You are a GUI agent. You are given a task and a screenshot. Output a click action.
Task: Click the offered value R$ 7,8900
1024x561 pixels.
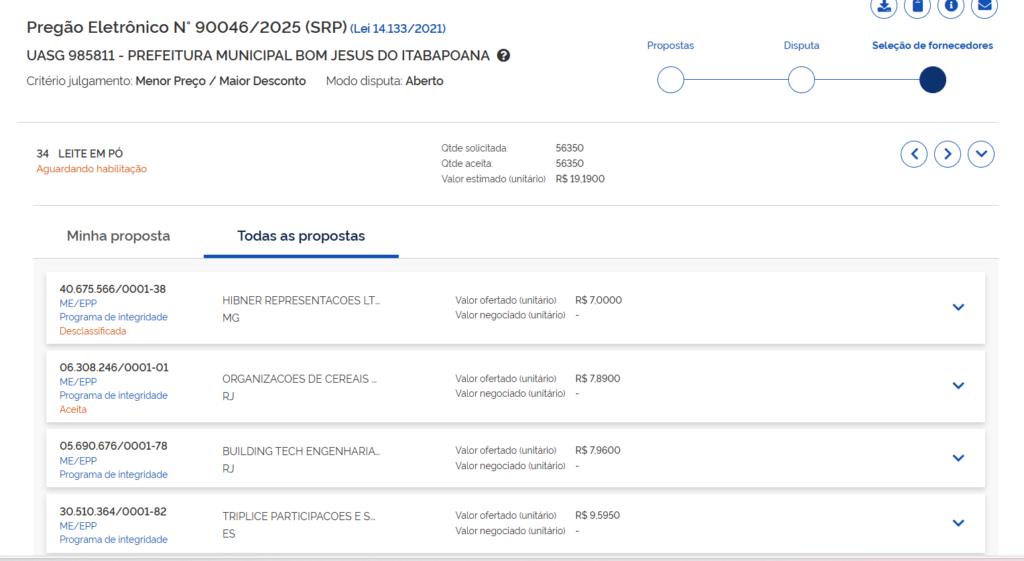(598, 379)
